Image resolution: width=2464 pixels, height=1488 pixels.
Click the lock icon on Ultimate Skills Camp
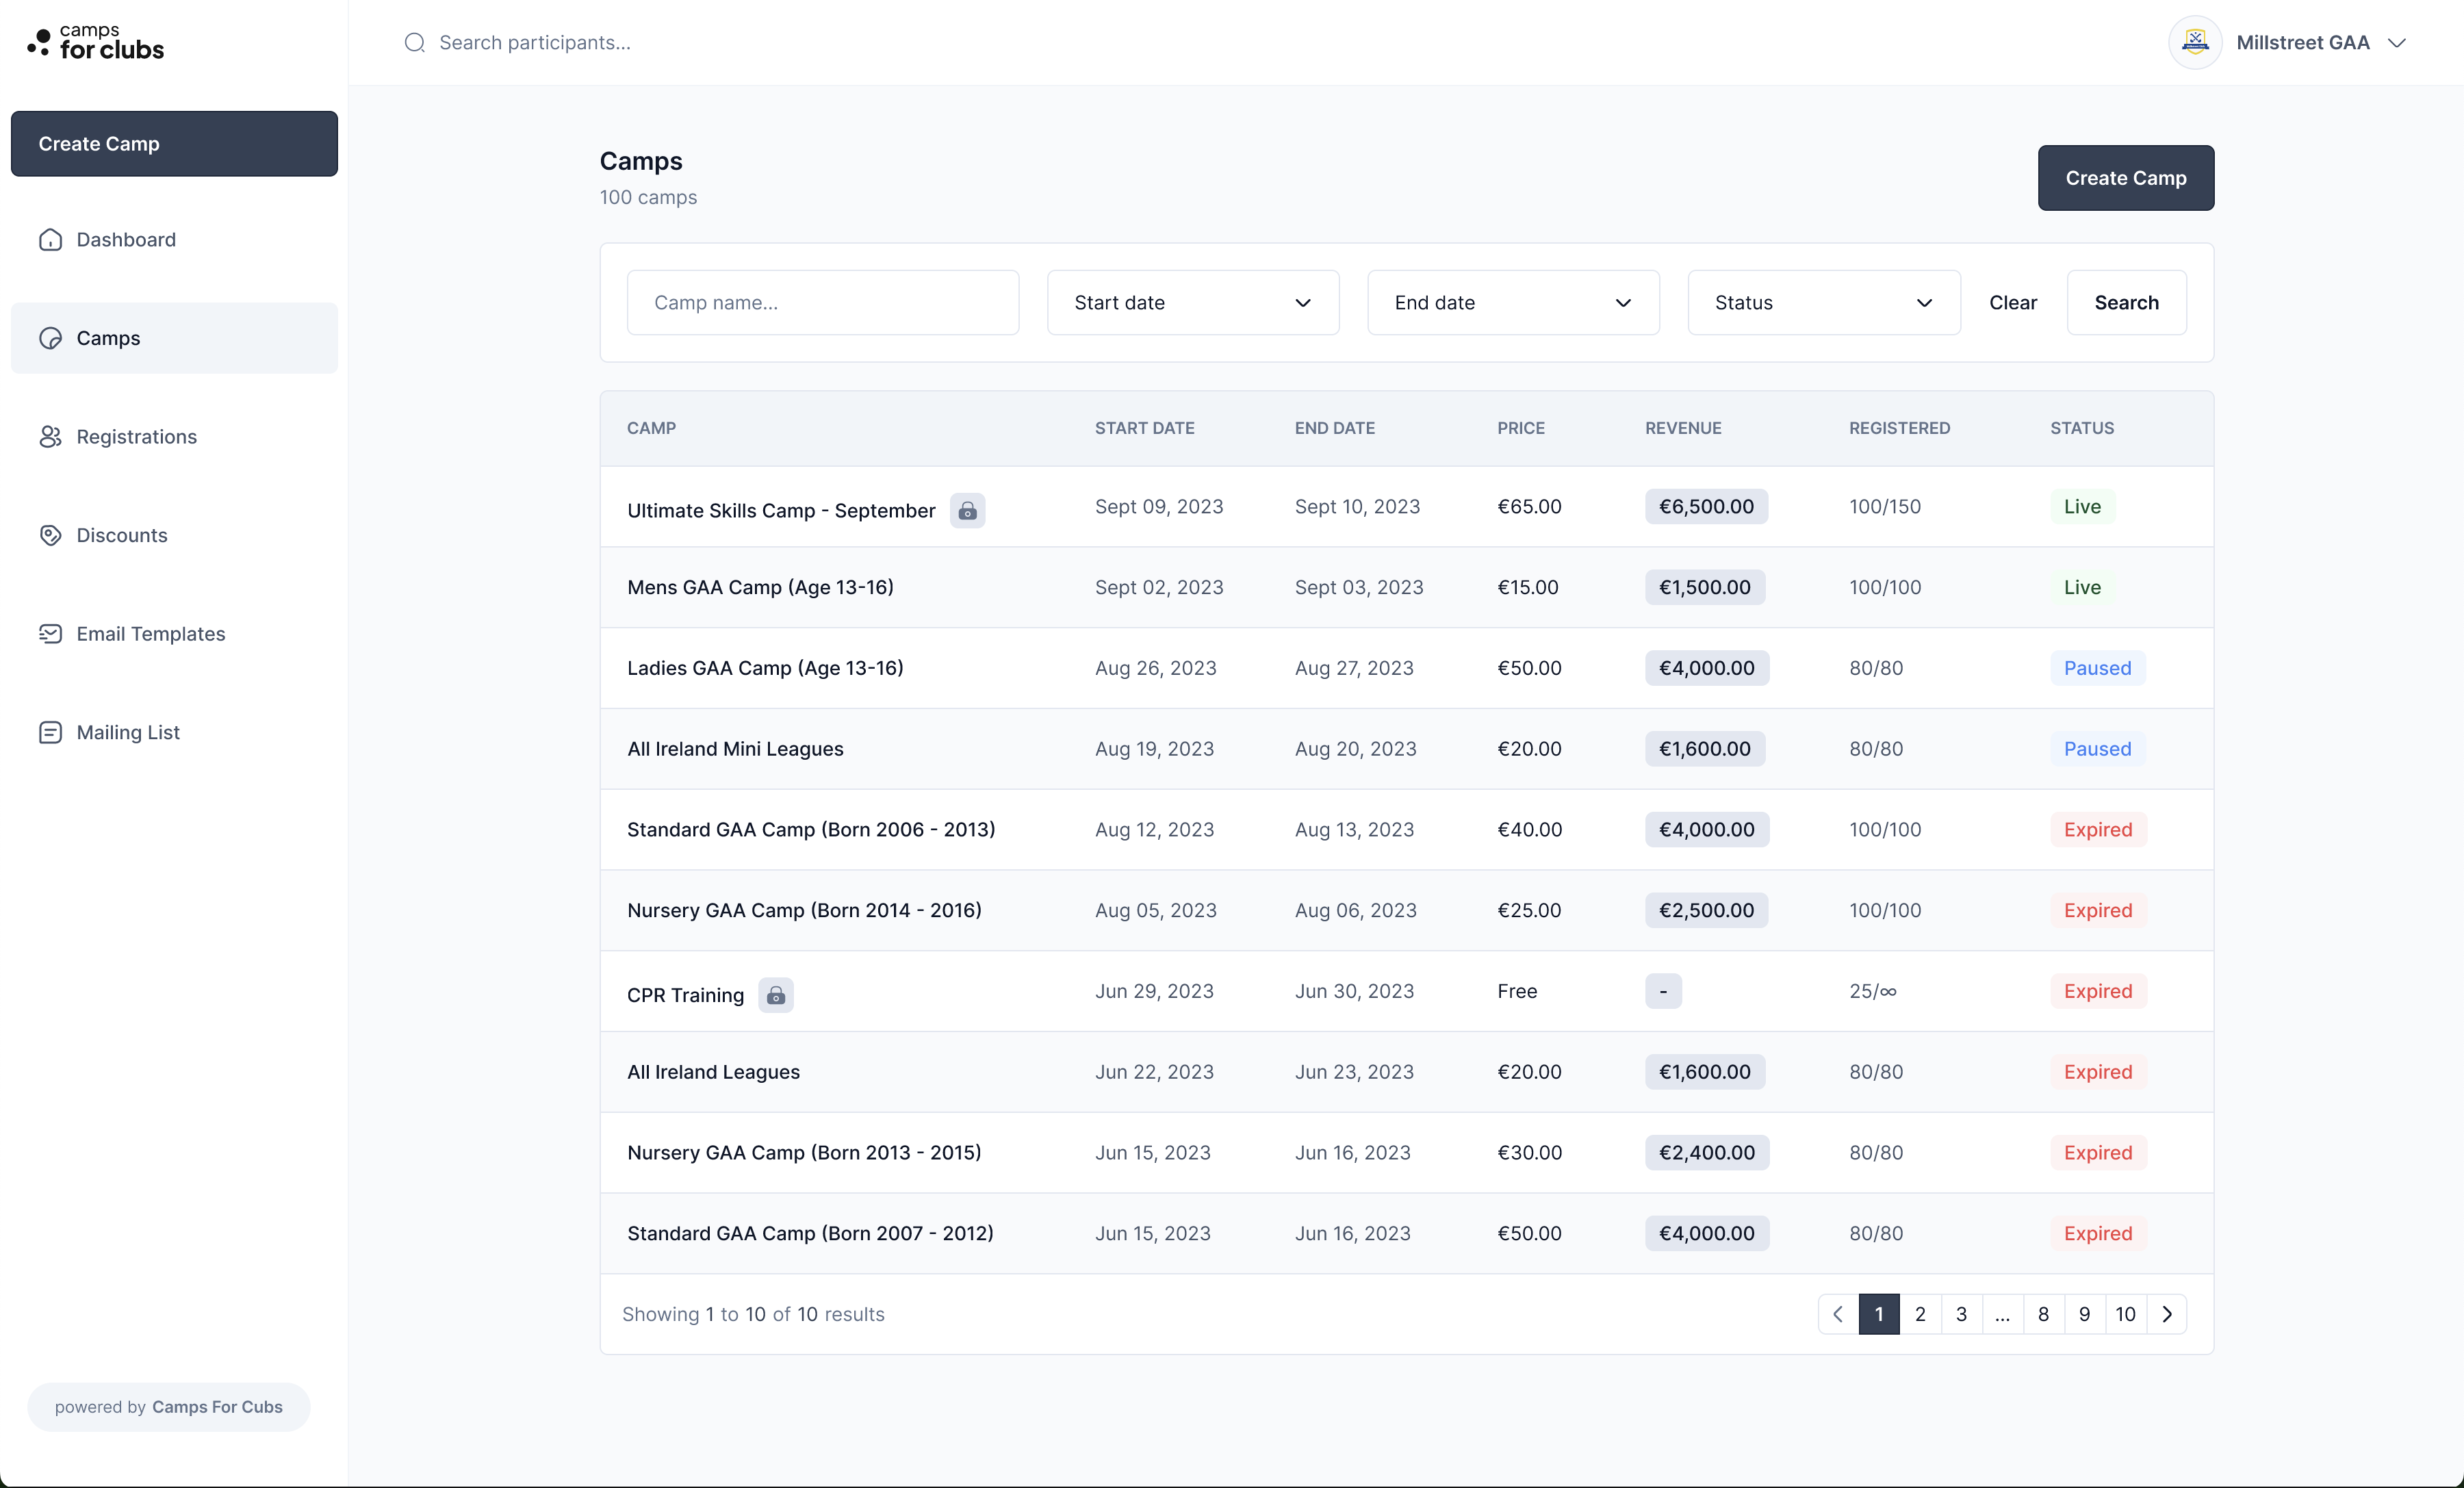(x=966, y=511)
